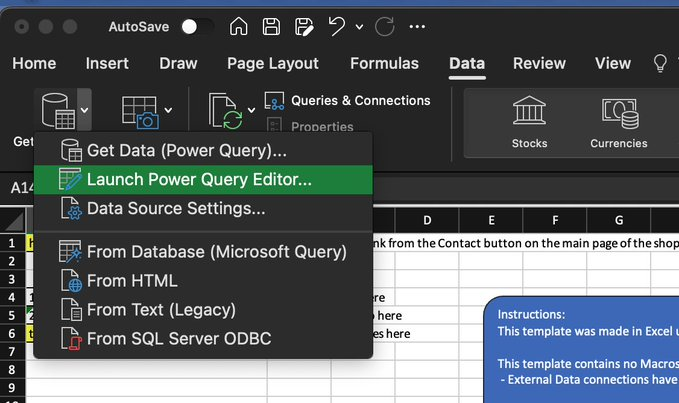Toggle the AutoSave switch
Screen dimensions: 679x403
pyautogui.click(x=197, y=27)
